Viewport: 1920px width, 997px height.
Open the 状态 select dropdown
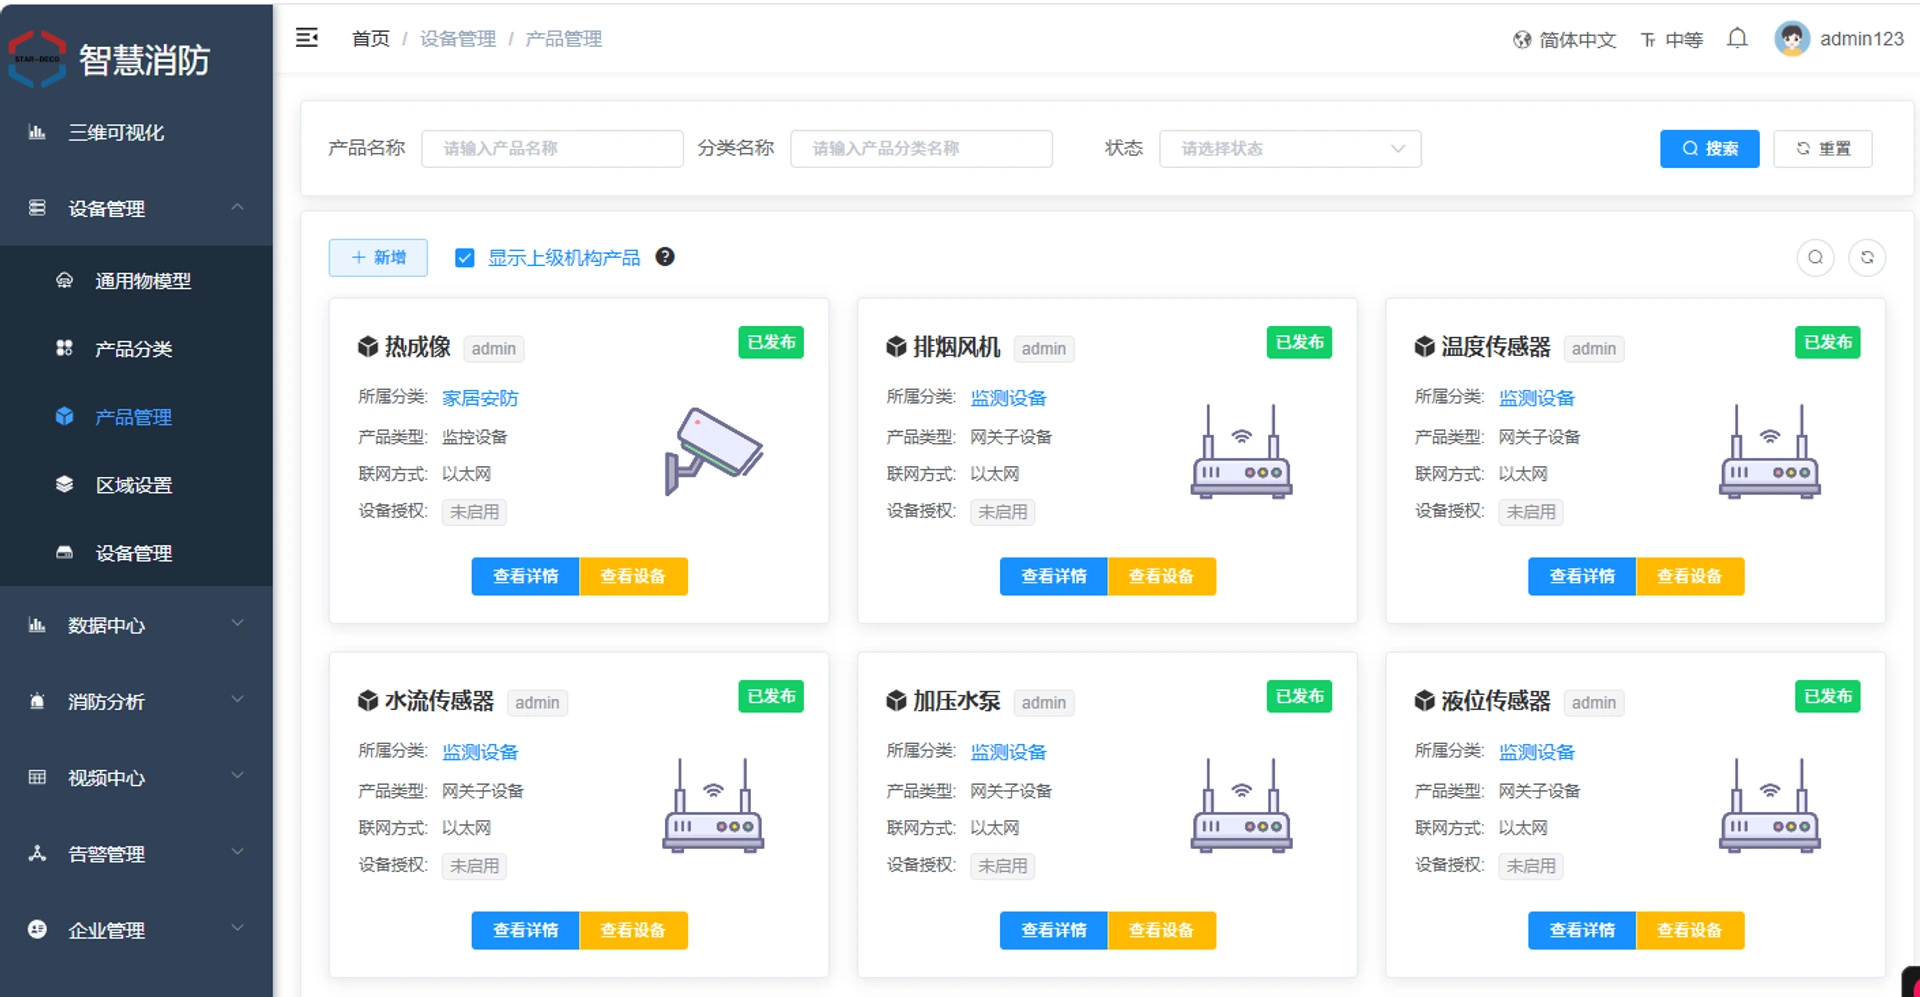(1290, 148)
